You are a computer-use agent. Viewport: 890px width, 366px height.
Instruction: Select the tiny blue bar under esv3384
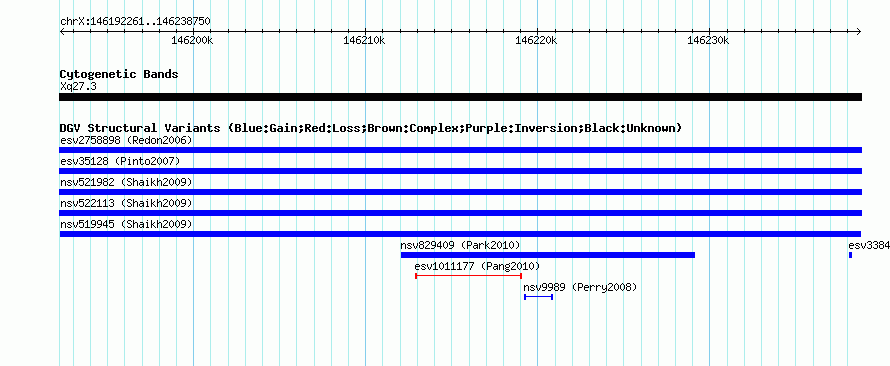850,255
